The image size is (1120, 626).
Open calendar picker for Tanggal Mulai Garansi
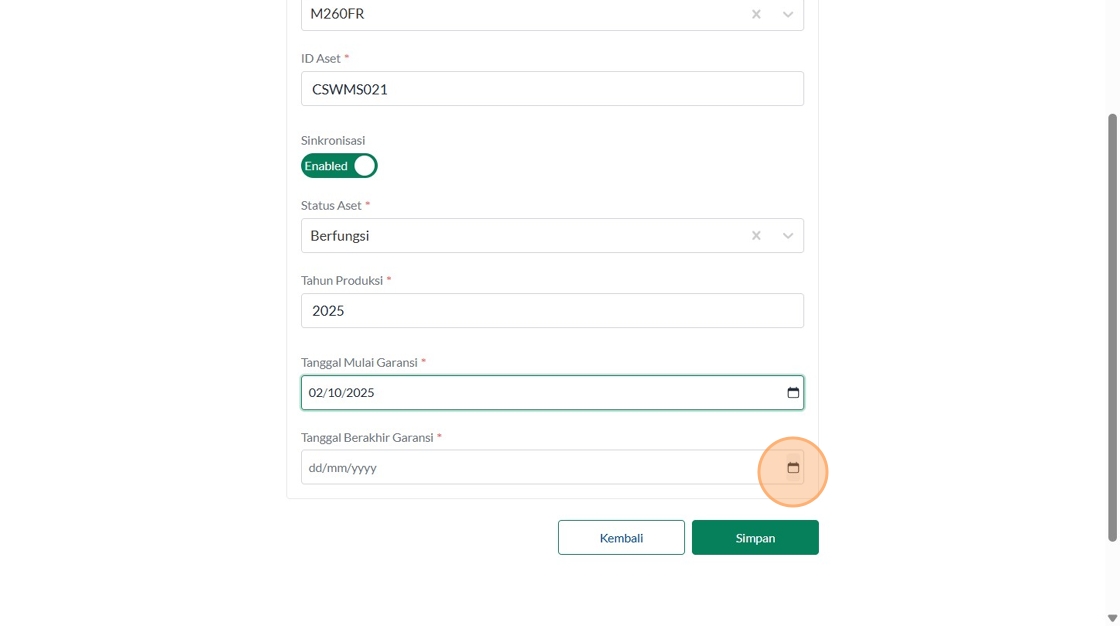point(793,393)
